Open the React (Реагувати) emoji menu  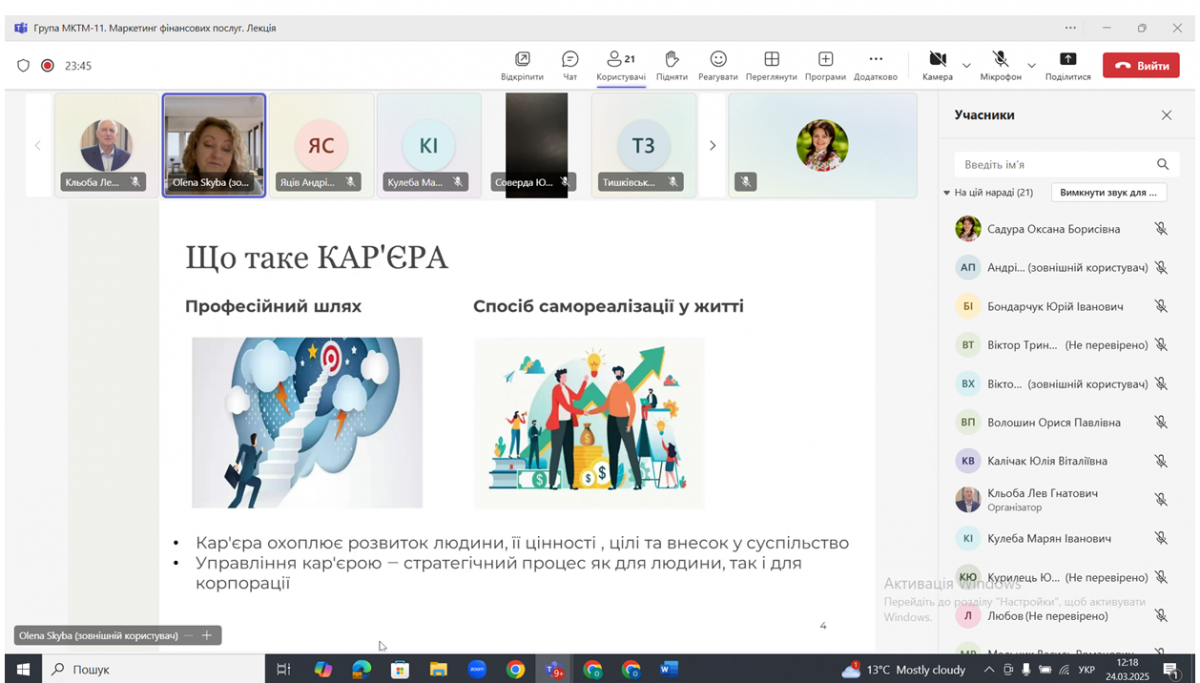tap(718, 65)
